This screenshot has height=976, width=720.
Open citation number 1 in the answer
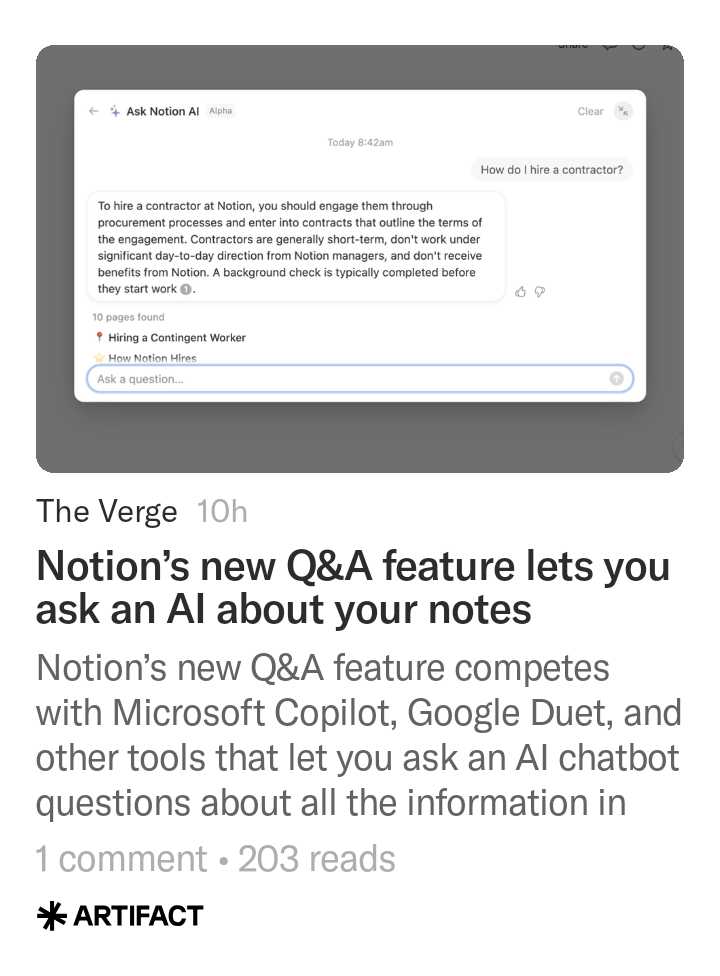186,290
